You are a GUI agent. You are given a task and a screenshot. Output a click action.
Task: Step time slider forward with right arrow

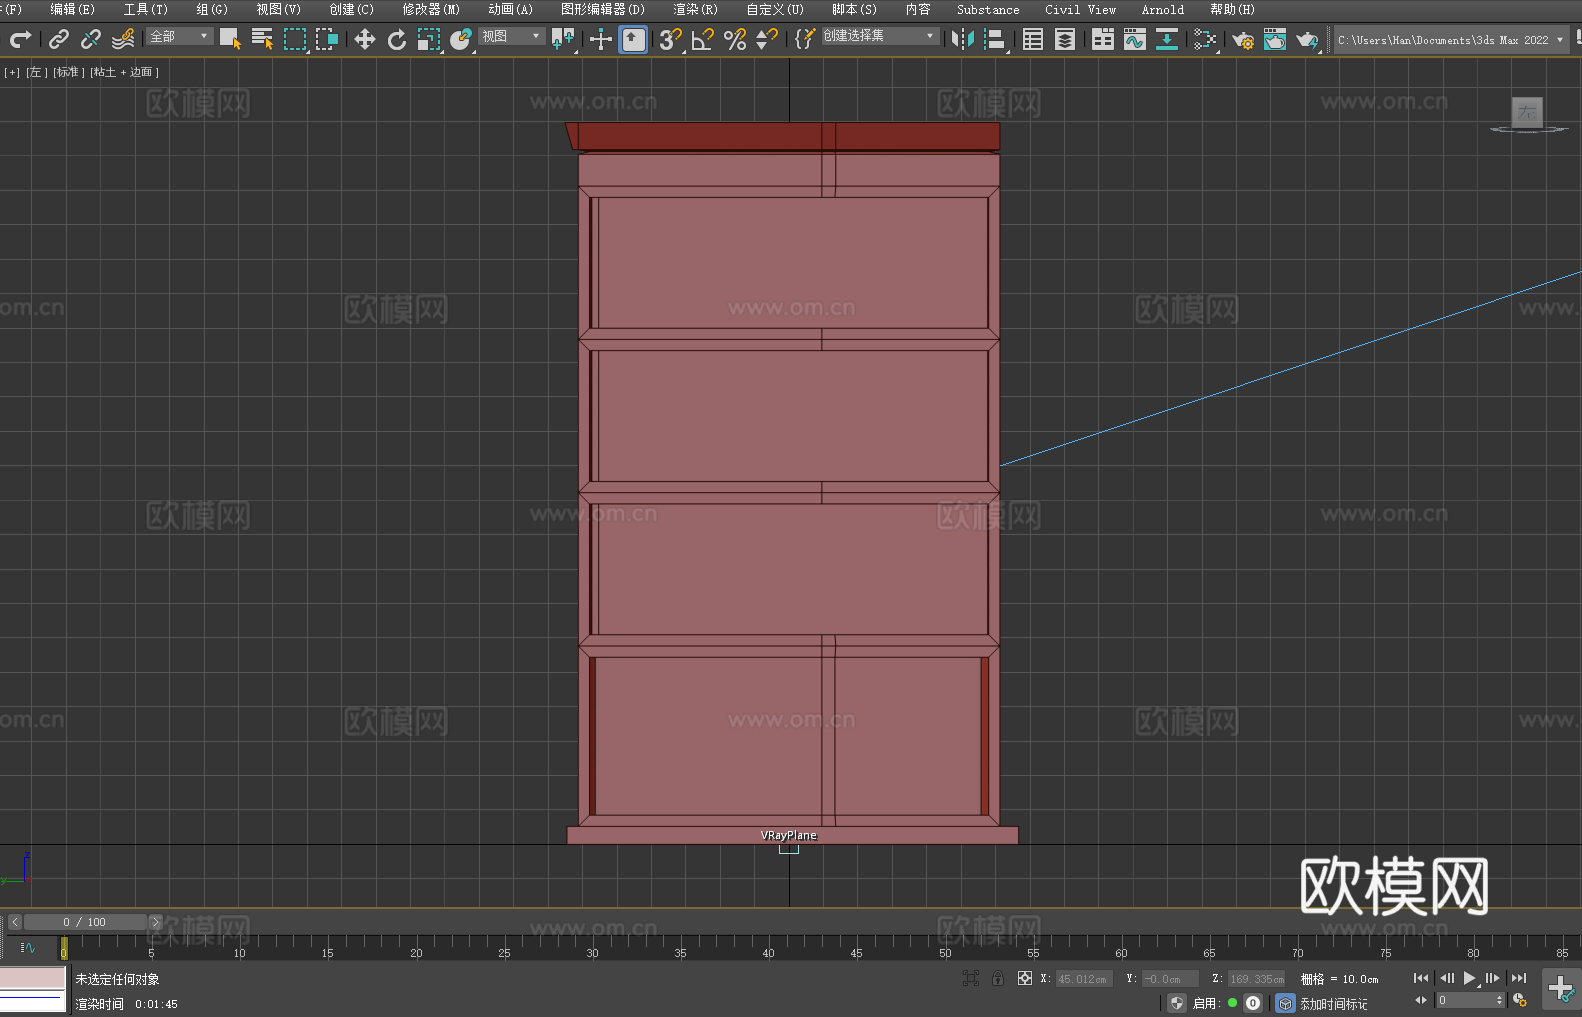155,922
